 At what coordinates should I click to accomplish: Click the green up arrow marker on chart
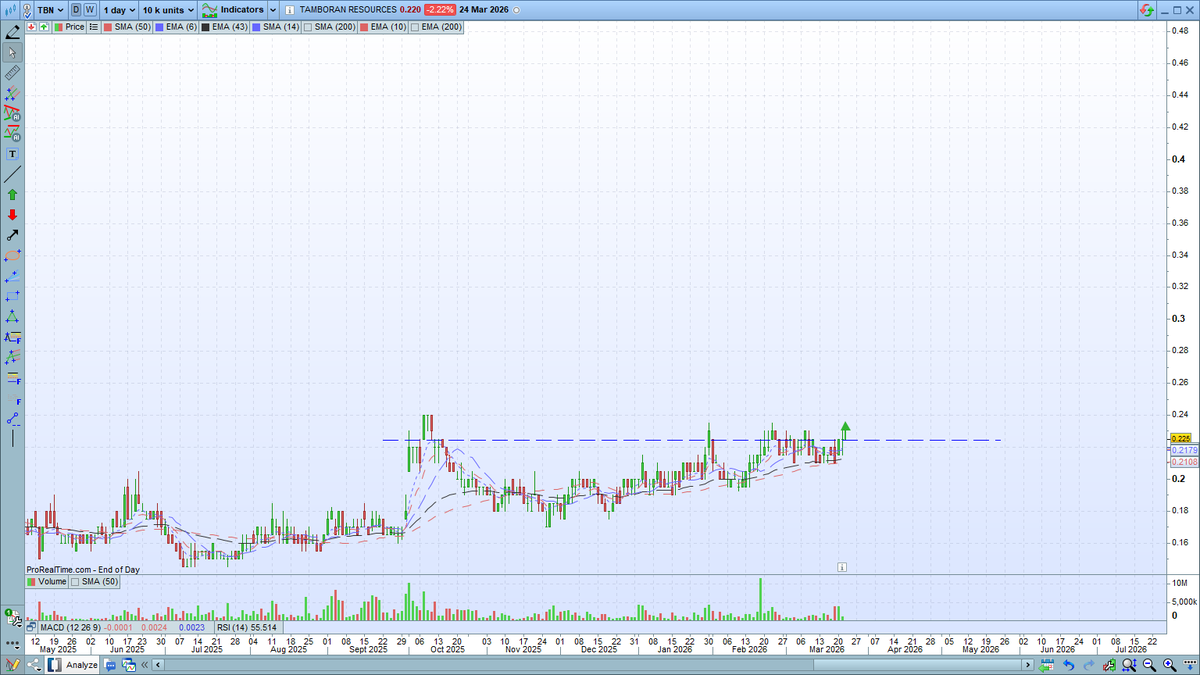tap(846, 428)
